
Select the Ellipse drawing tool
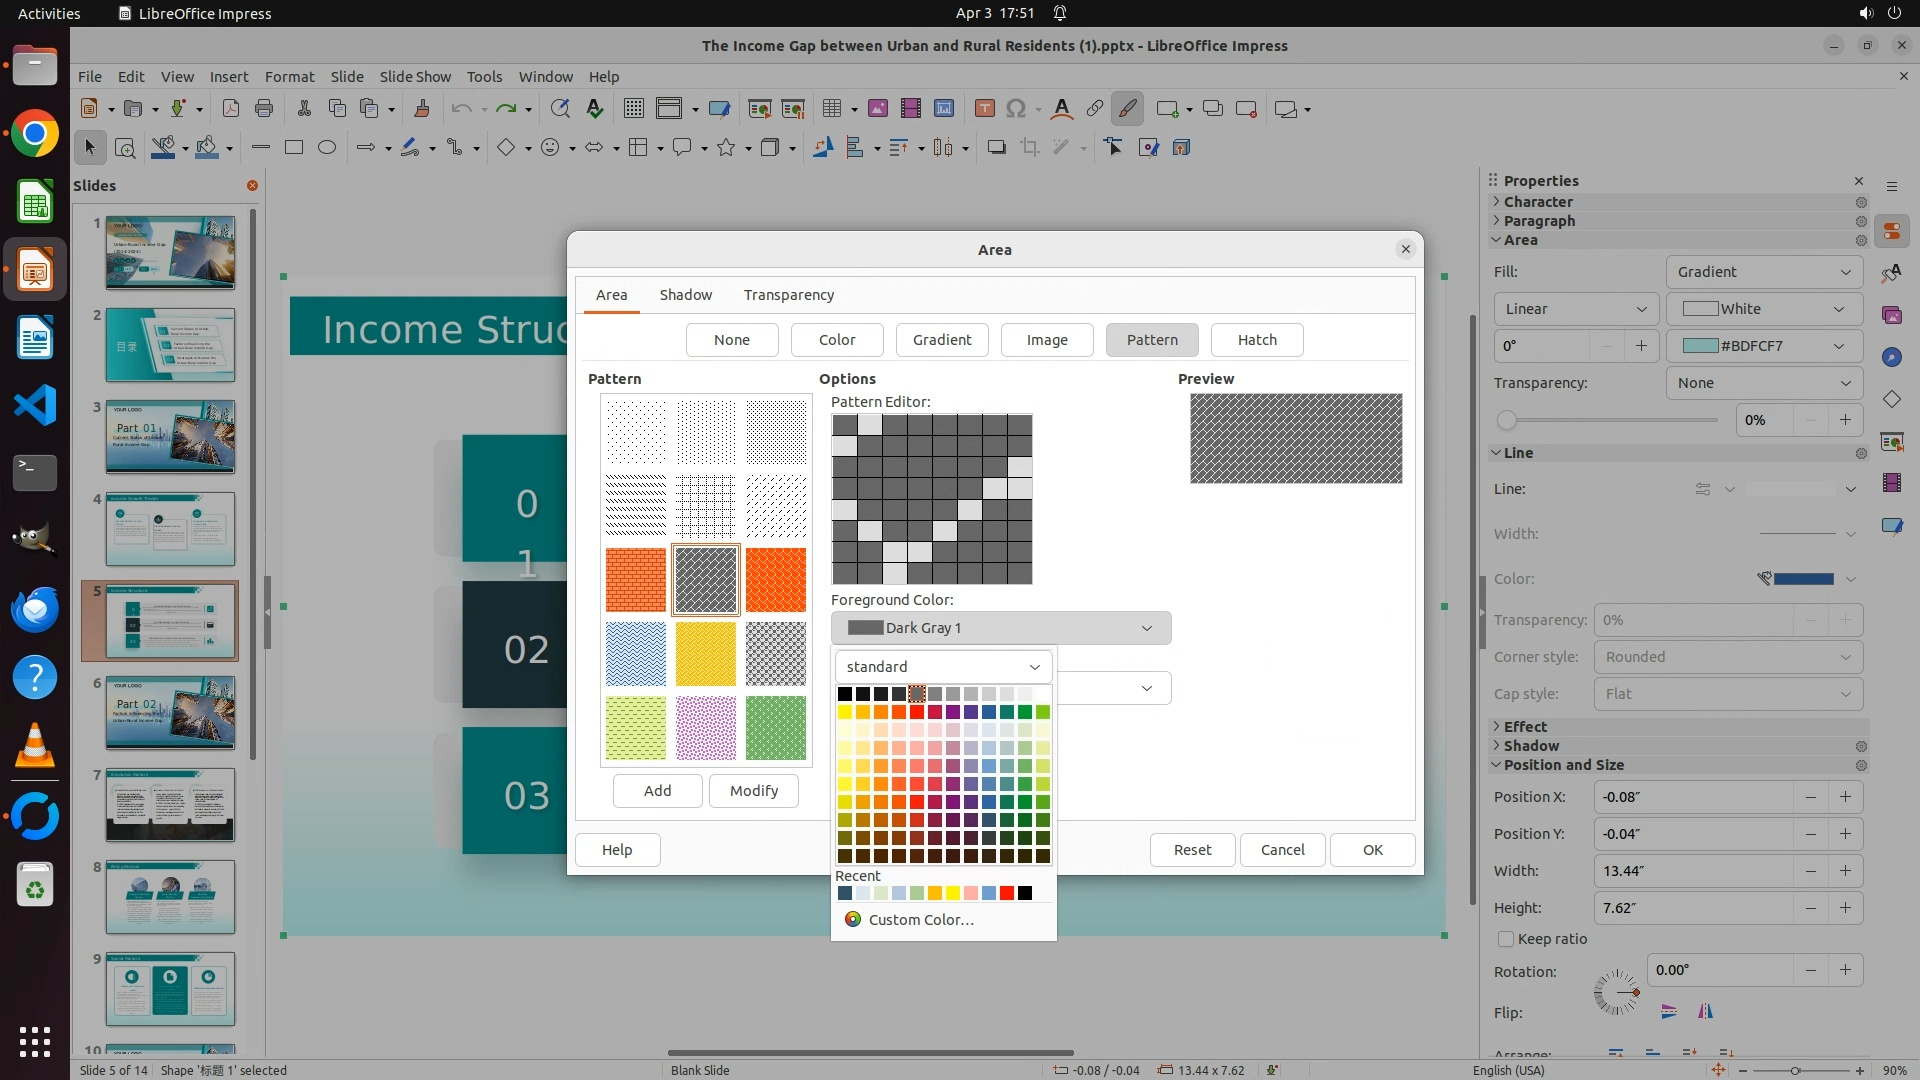pos(327,148)
